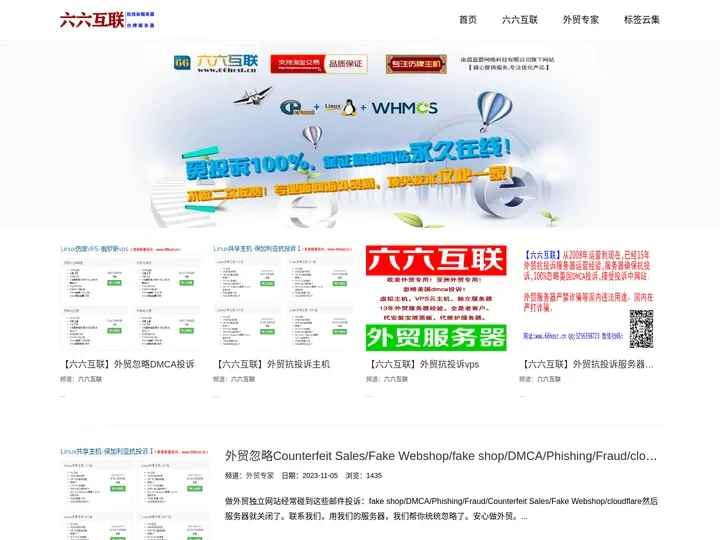The image size is (720, 540).
Task: Click the 66 badge logo in banner
Action: (182, 63)
